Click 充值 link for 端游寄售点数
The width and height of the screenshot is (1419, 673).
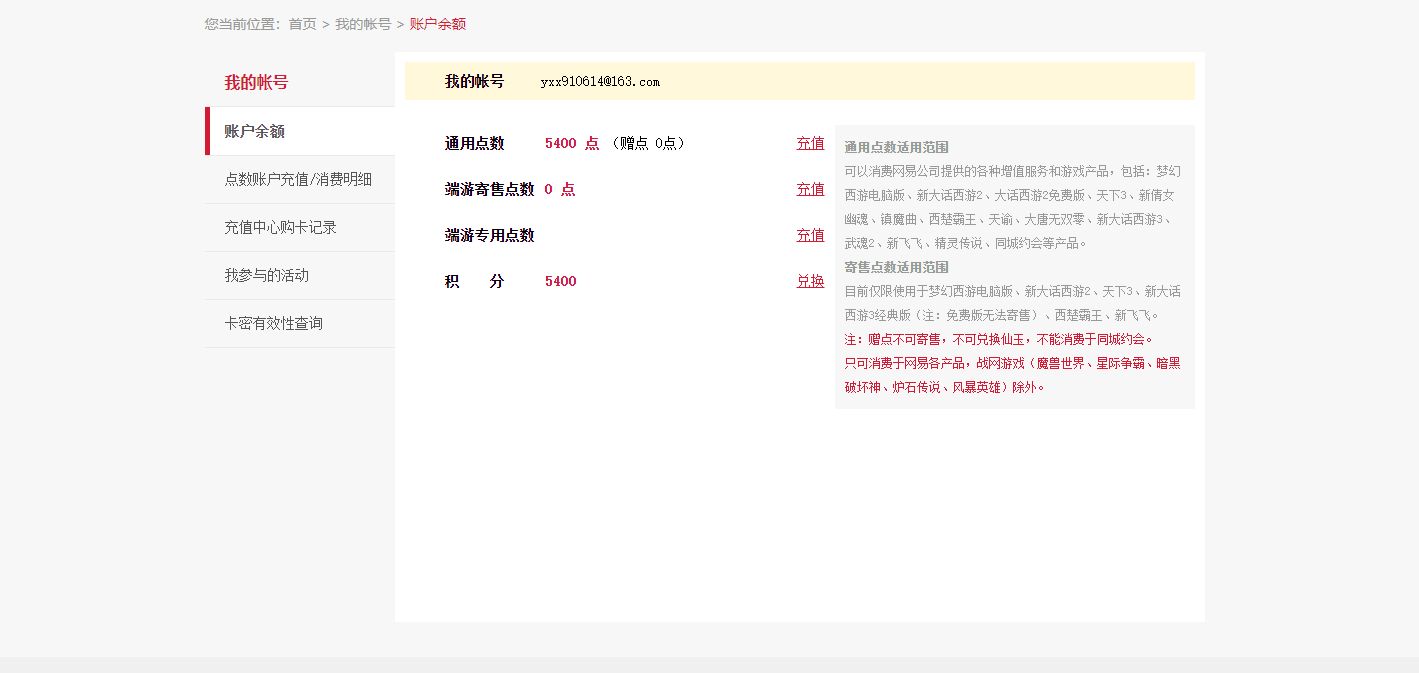point(810,189)
